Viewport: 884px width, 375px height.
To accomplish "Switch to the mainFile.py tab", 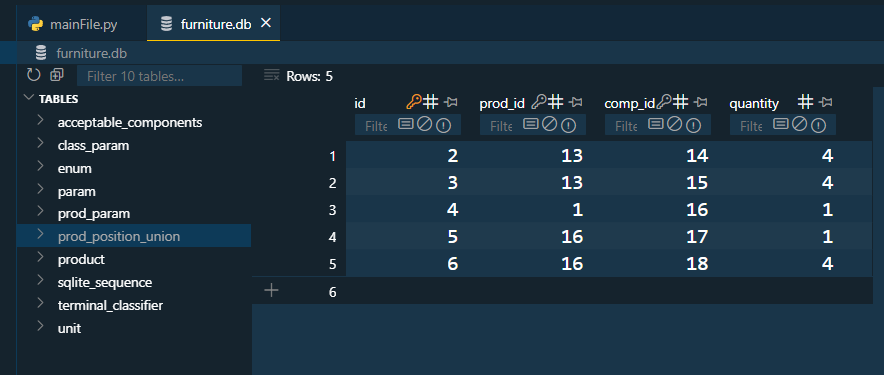I will click(73, 25).
